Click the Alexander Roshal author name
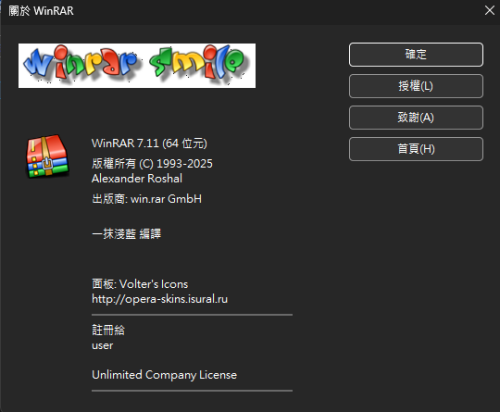500x412 pixels. (137, 179)
